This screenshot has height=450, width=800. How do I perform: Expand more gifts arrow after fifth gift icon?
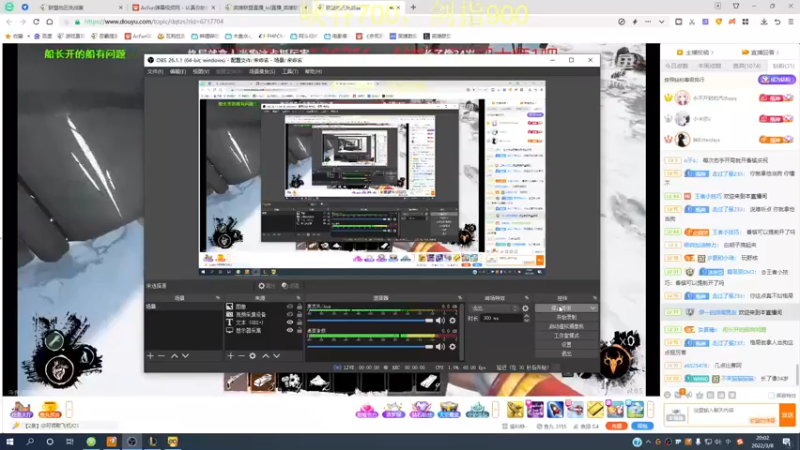pos(495,409)
